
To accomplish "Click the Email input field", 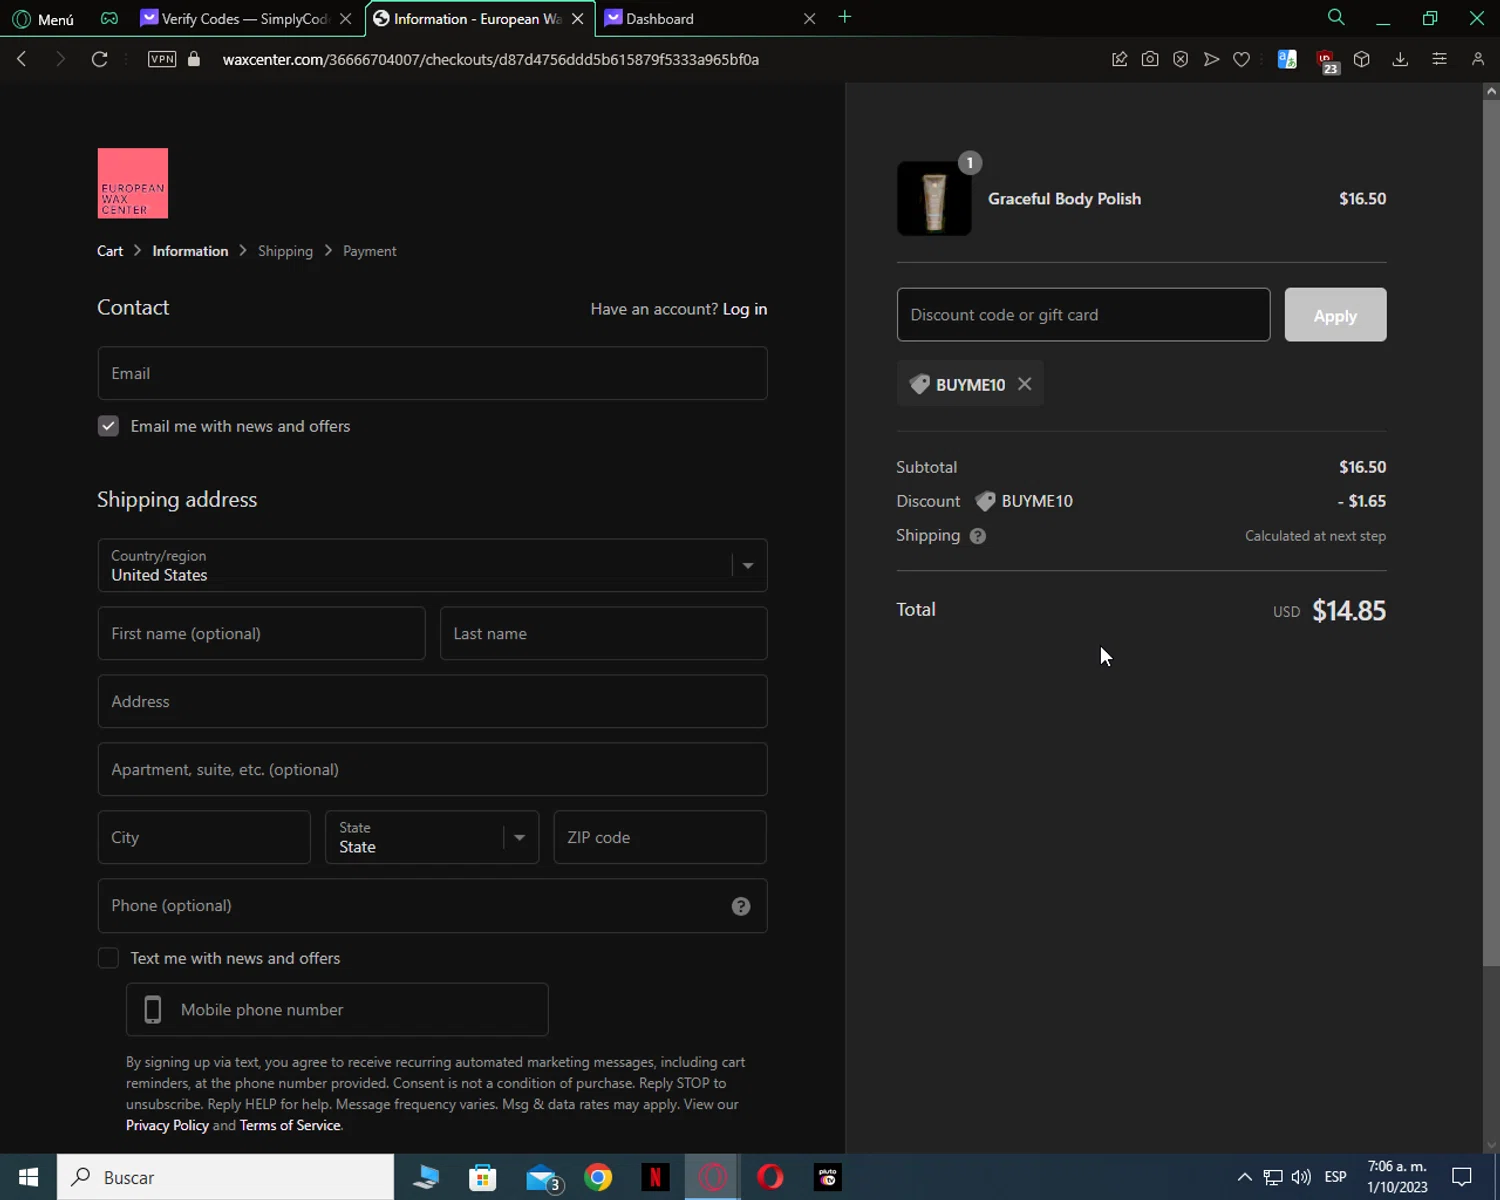I will [x=432, y=373].
